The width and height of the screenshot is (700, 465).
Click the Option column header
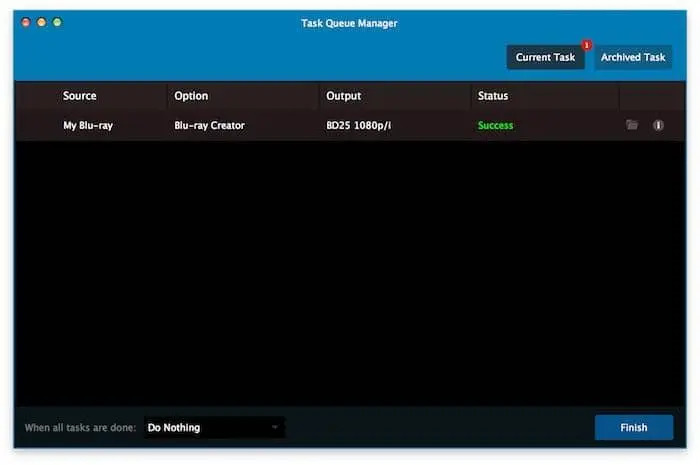(191, 96)
